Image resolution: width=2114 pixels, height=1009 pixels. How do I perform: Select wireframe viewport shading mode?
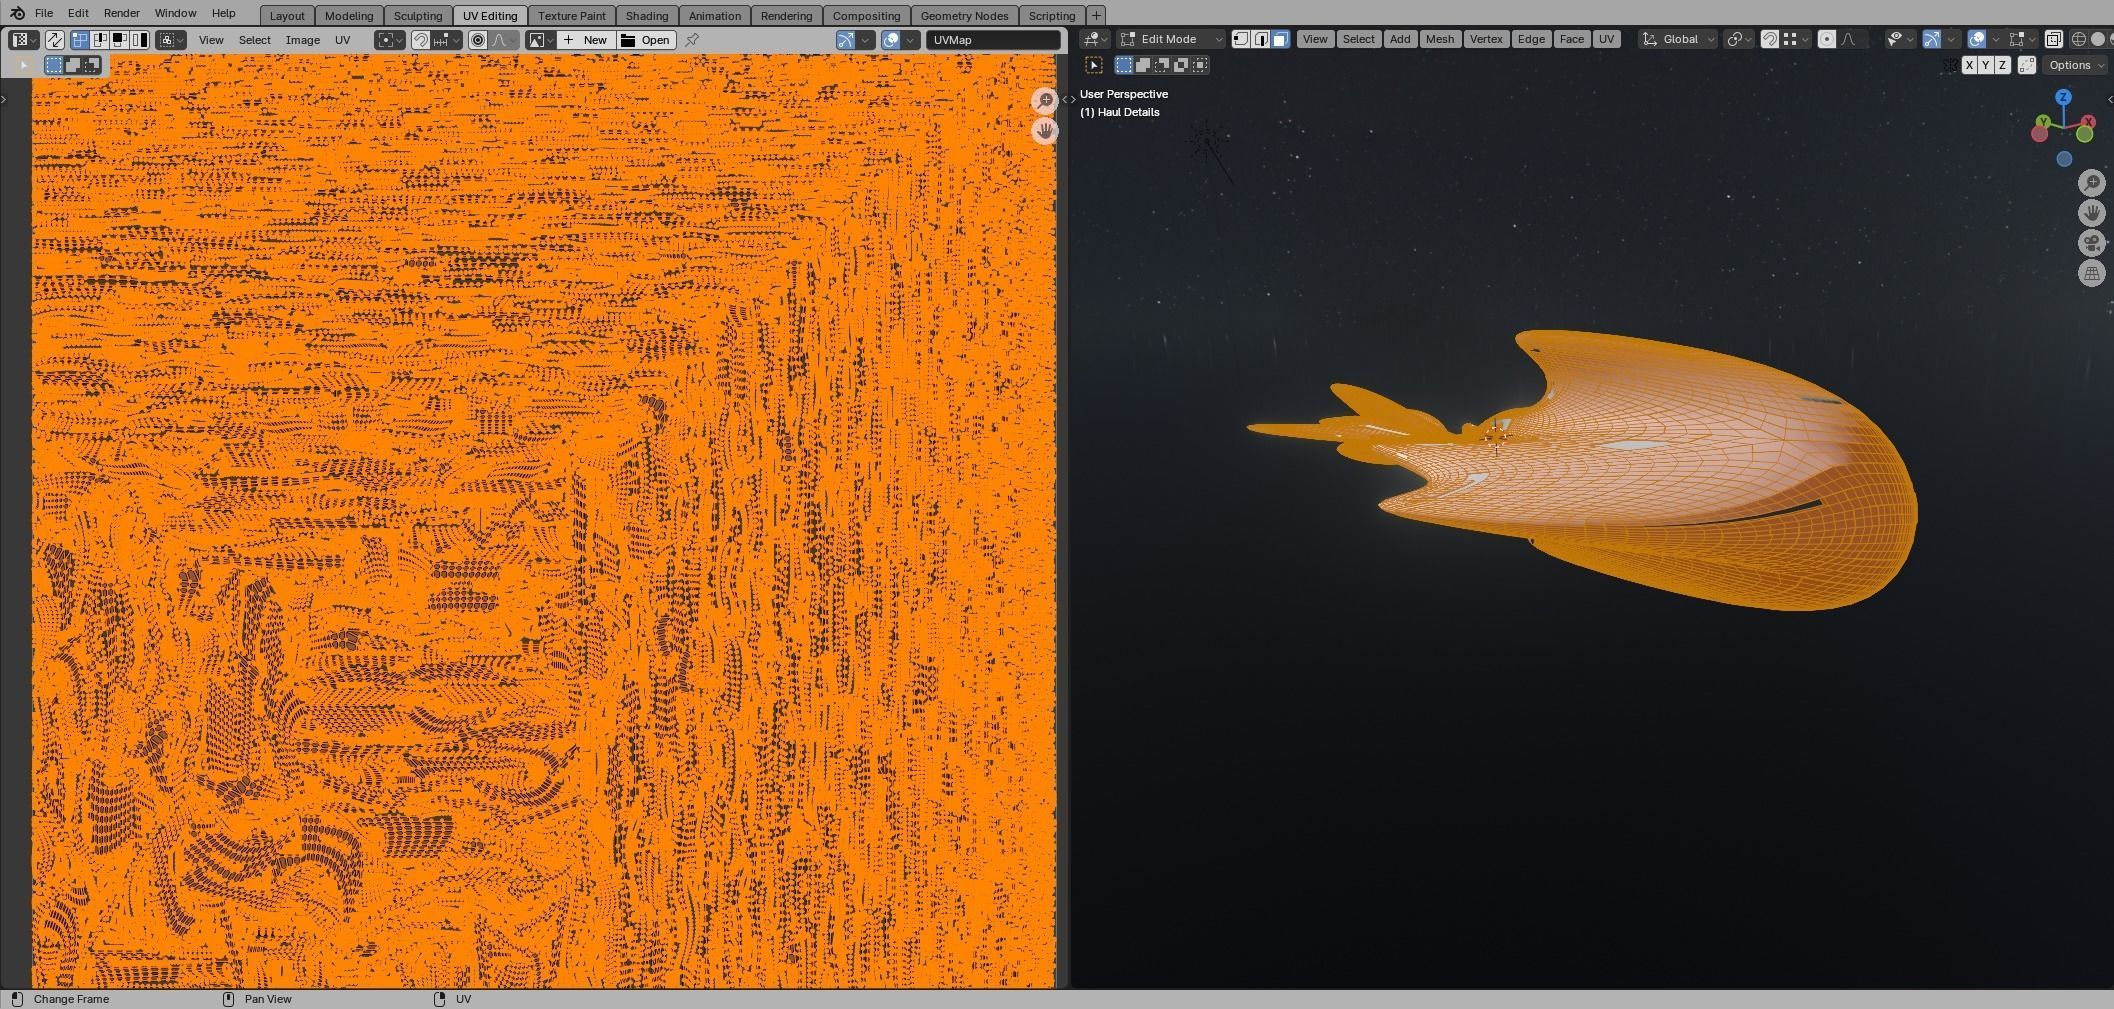[x=2078, y=39]
